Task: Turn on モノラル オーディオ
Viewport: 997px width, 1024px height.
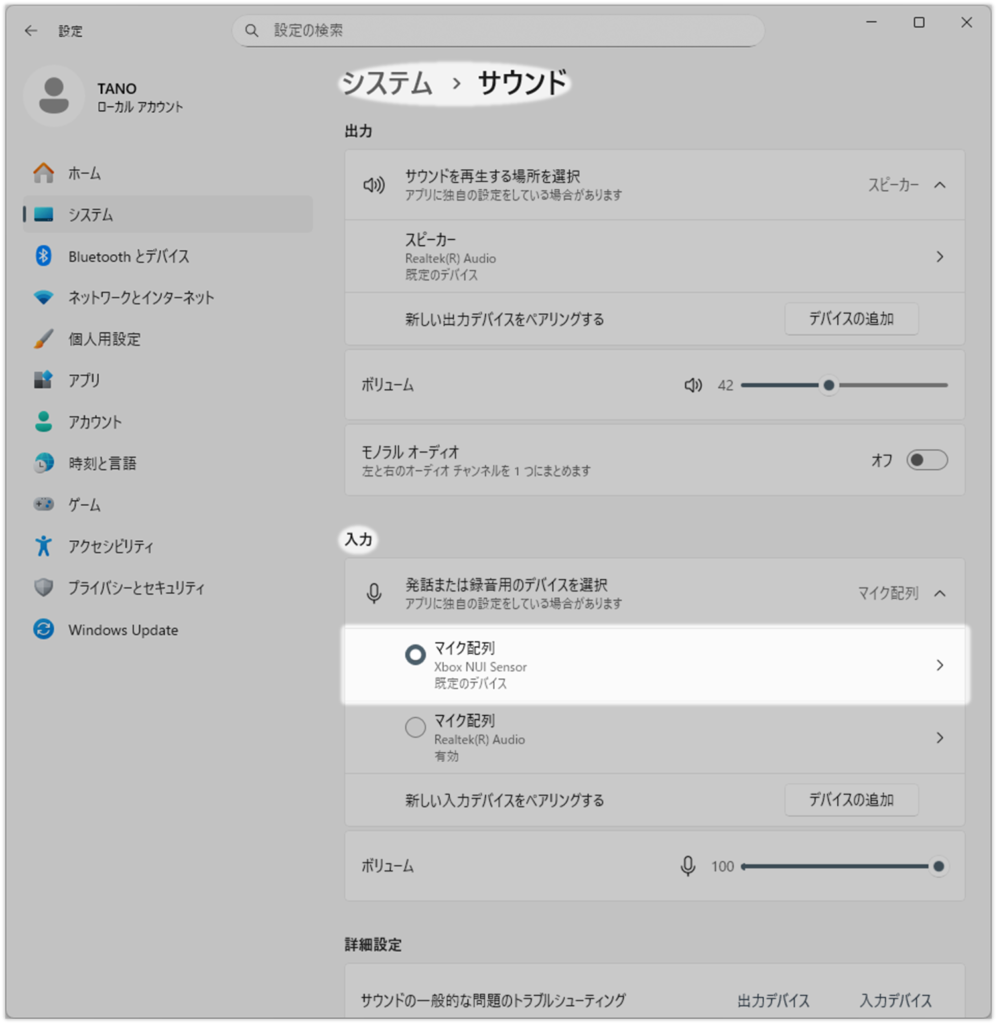Action: tap(926, 460)
